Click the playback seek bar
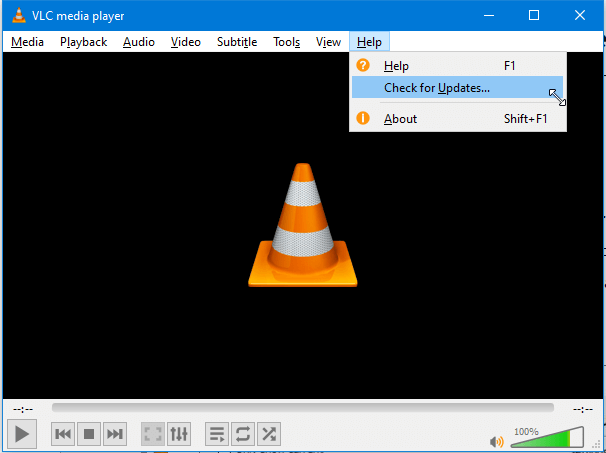The width and height of the screenshot is (606, 453). pyautogui.click(x=303, y=408)
